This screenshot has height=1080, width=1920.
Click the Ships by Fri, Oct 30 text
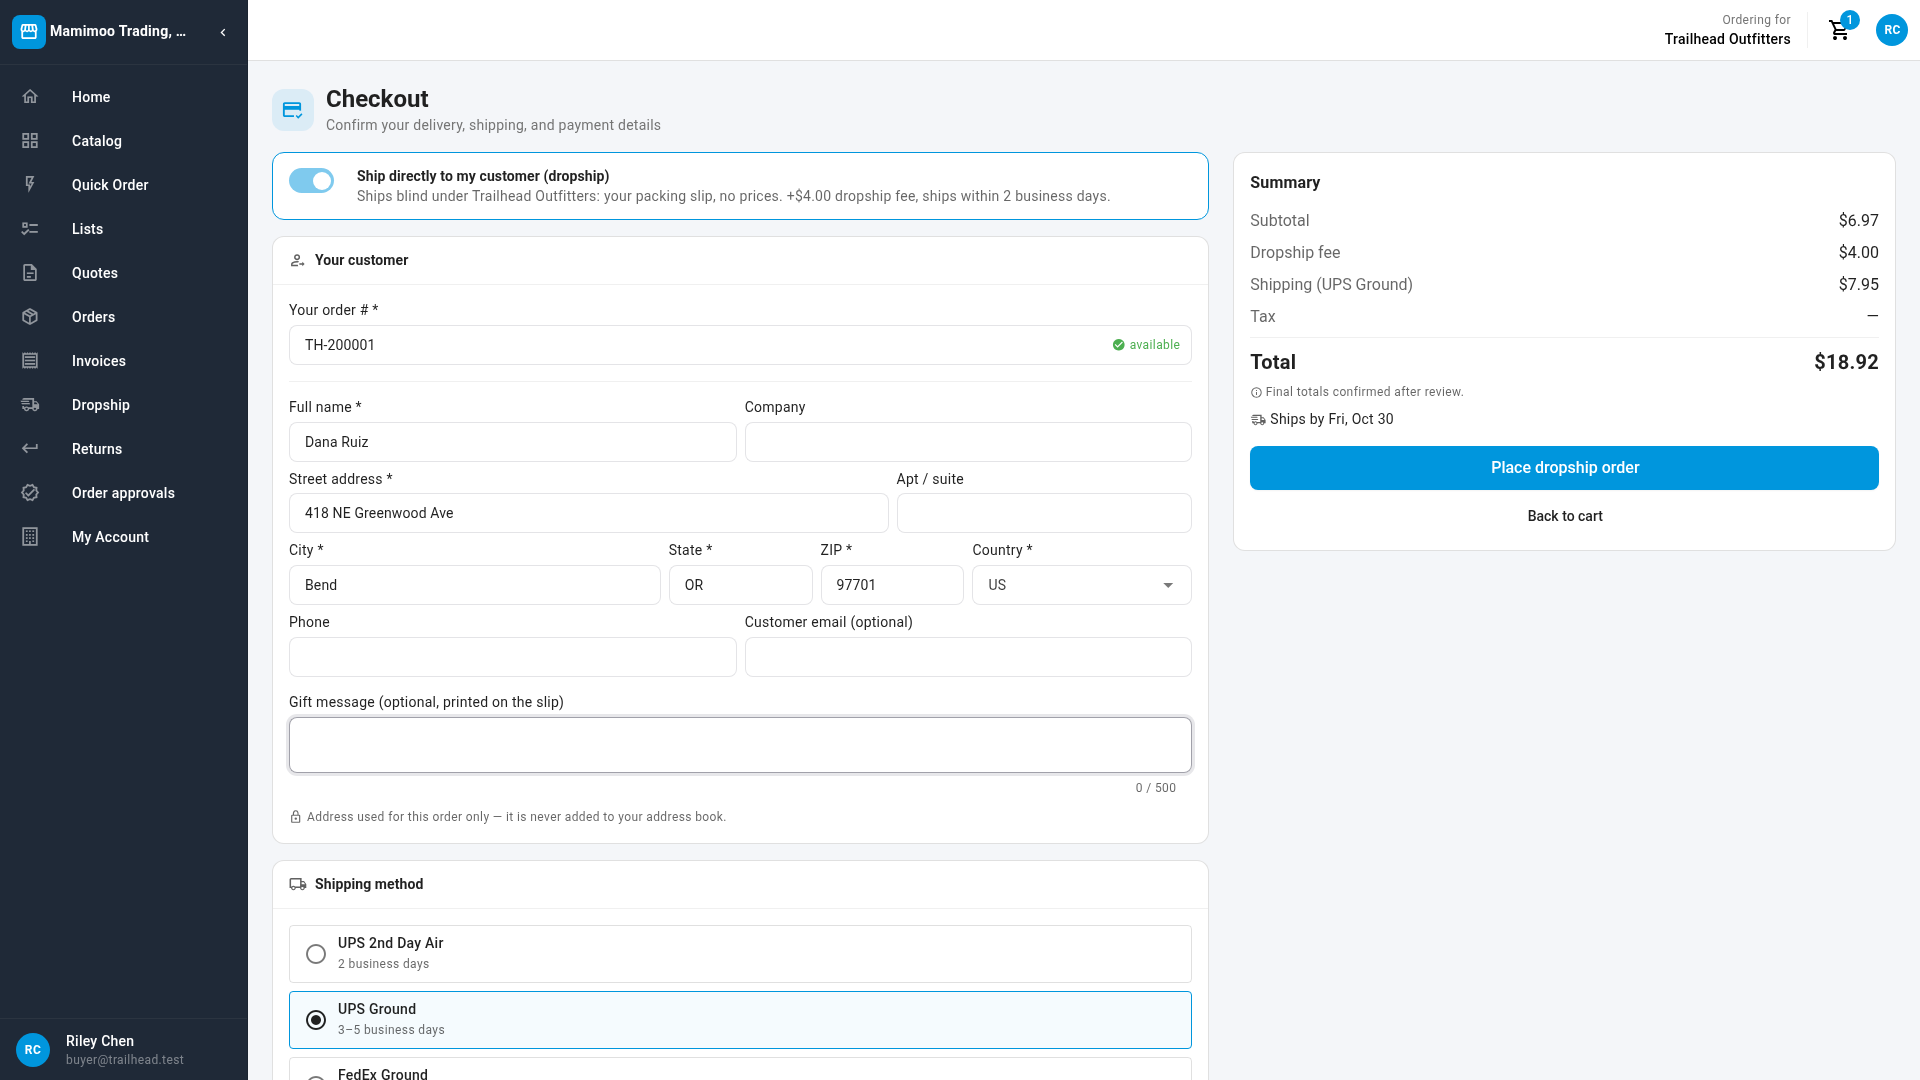[1331, 419]
